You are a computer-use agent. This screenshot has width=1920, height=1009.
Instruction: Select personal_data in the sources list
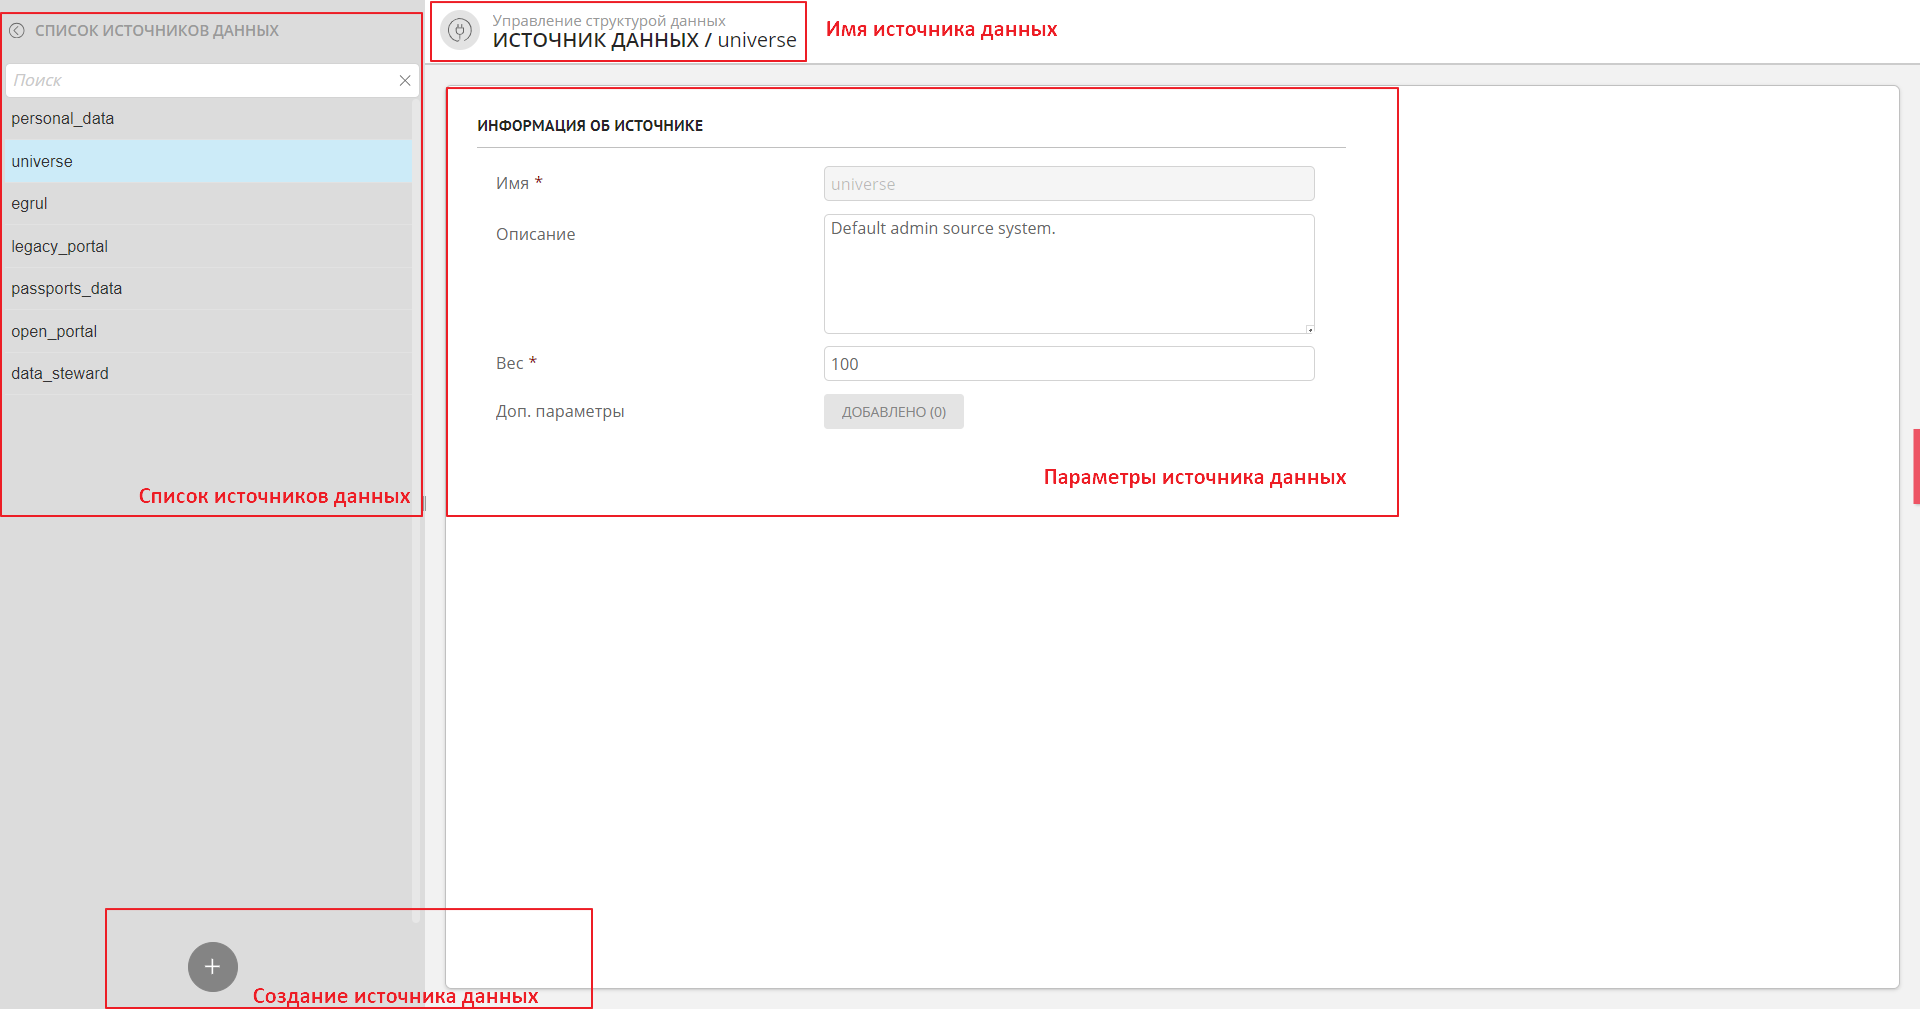click(63, 119)
